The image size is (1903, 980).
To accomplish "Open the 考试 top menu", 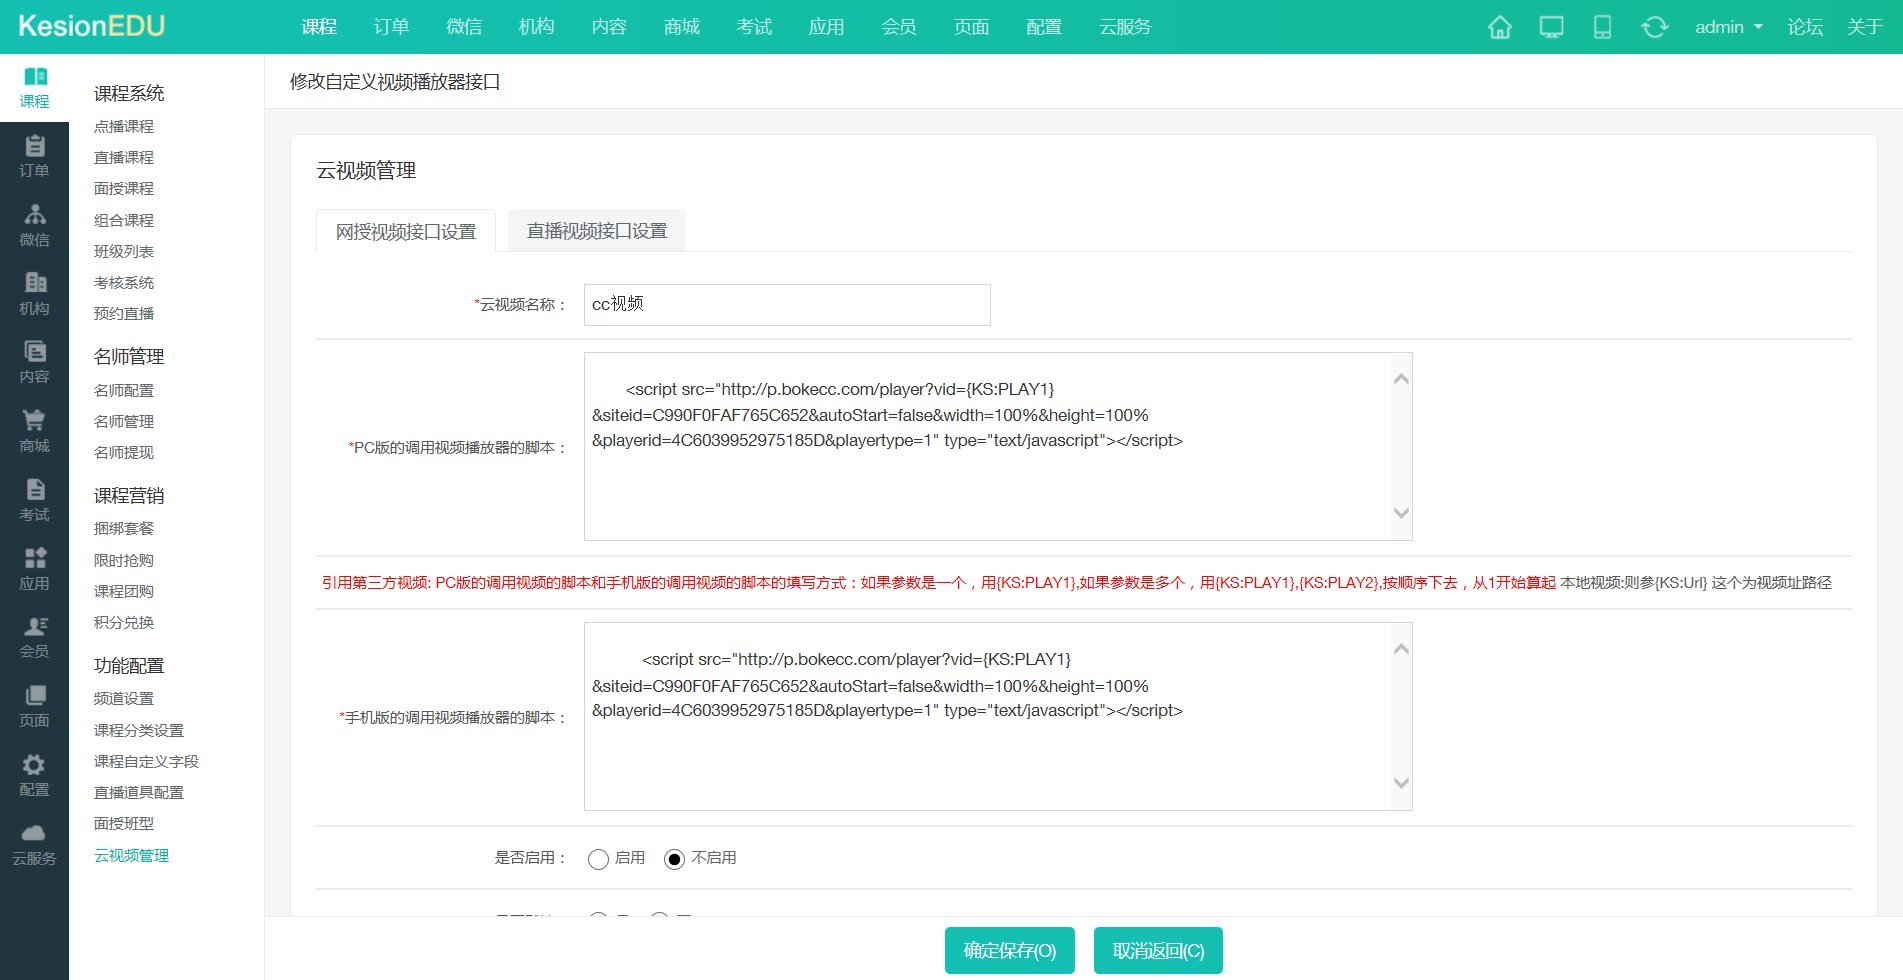I will coord(754,27).
